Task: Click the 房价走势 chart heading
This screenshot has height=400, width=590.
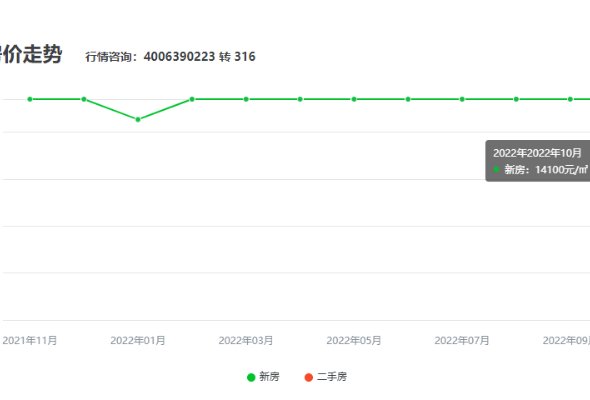Action: point(31,54)
